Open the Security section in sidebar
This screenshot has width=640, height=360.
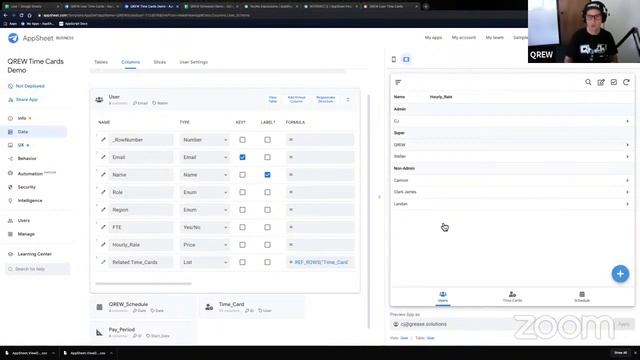coord(27,187)
